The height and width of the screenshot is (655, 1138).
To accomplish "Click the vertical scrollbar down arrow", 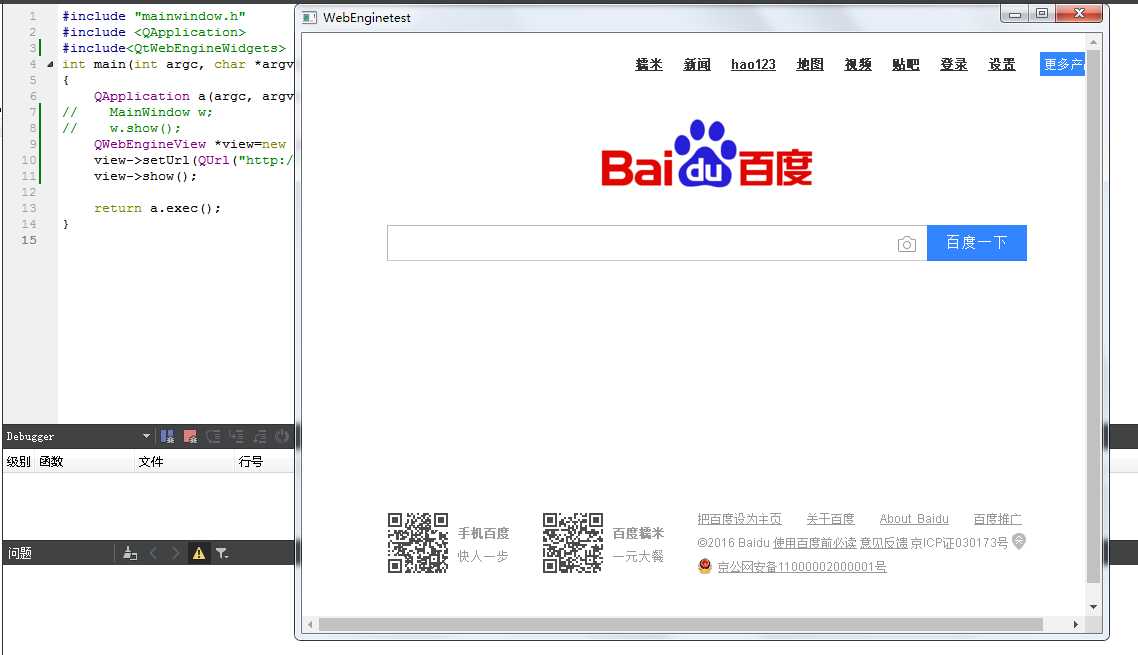I will click(x=1093, y=607).
